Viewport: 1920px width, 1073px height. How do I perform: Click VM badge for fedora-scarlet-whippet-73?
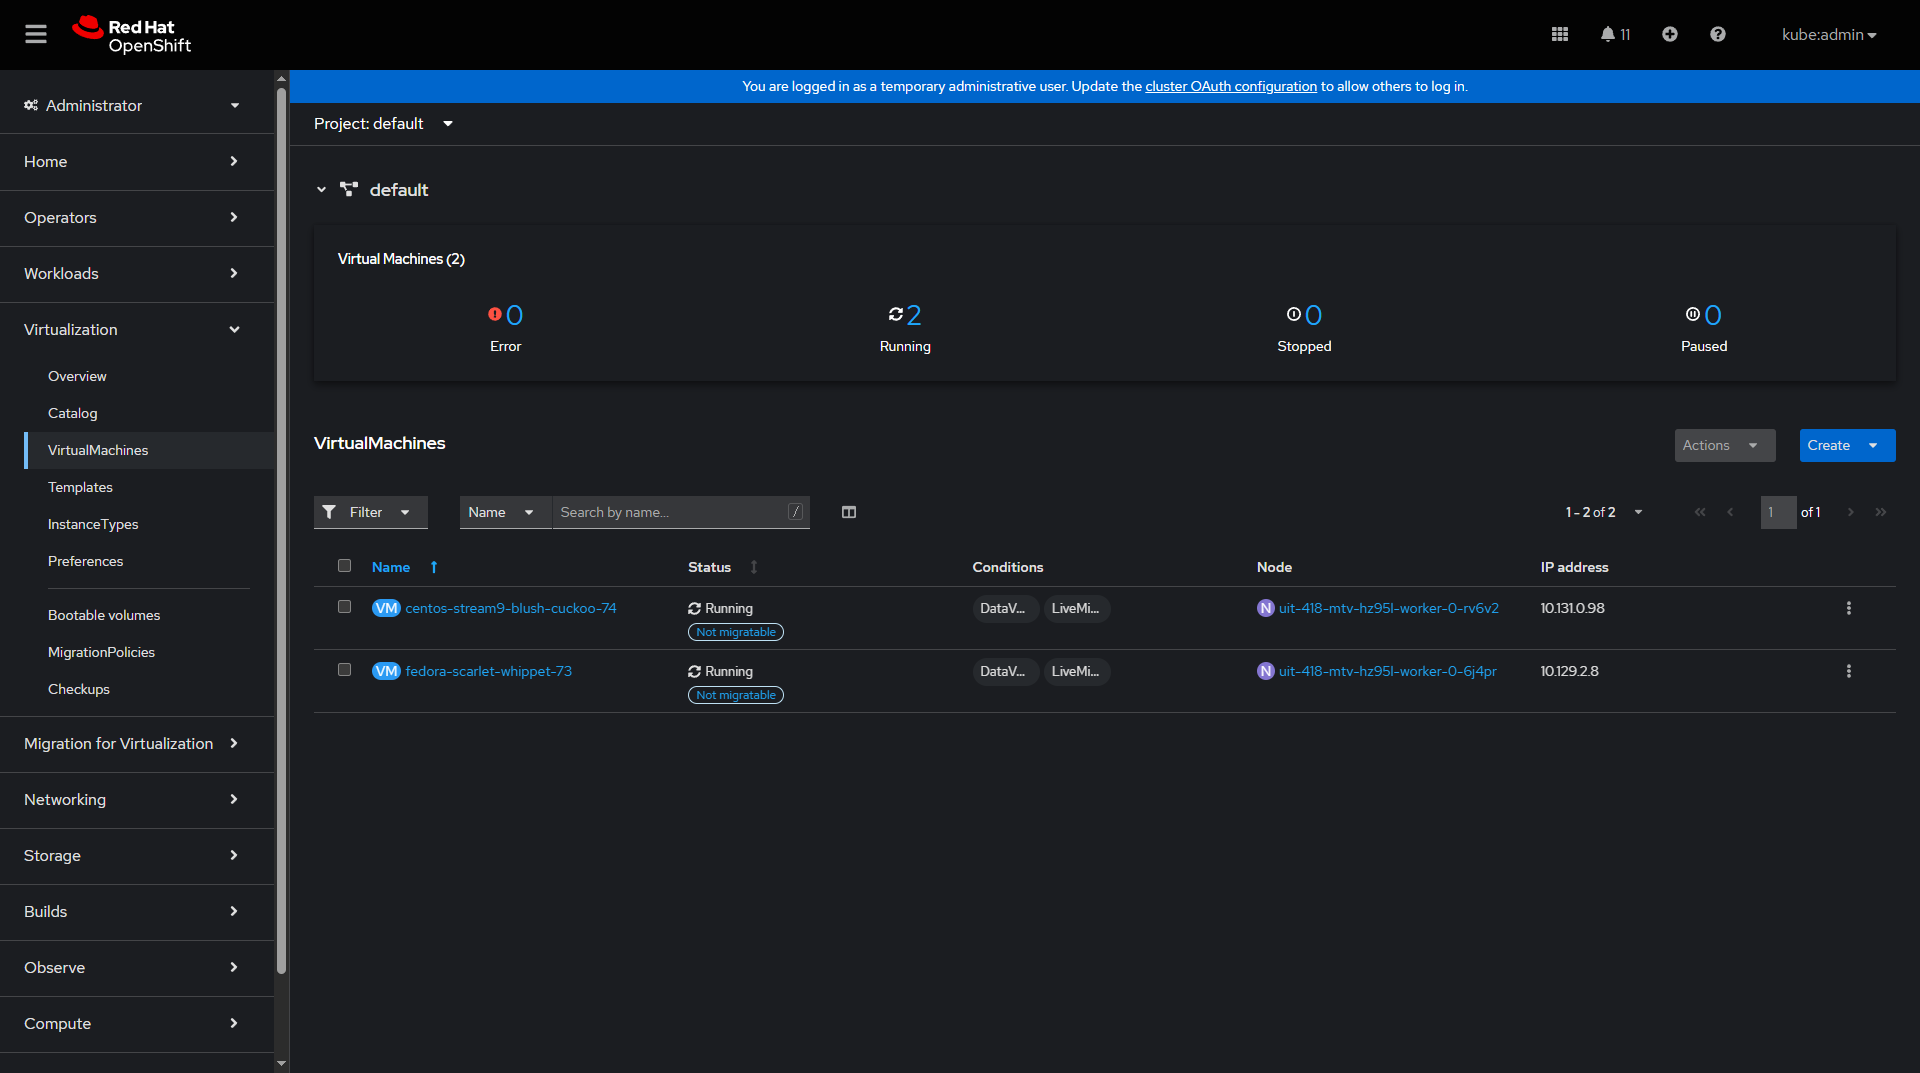tap(386, 671)
